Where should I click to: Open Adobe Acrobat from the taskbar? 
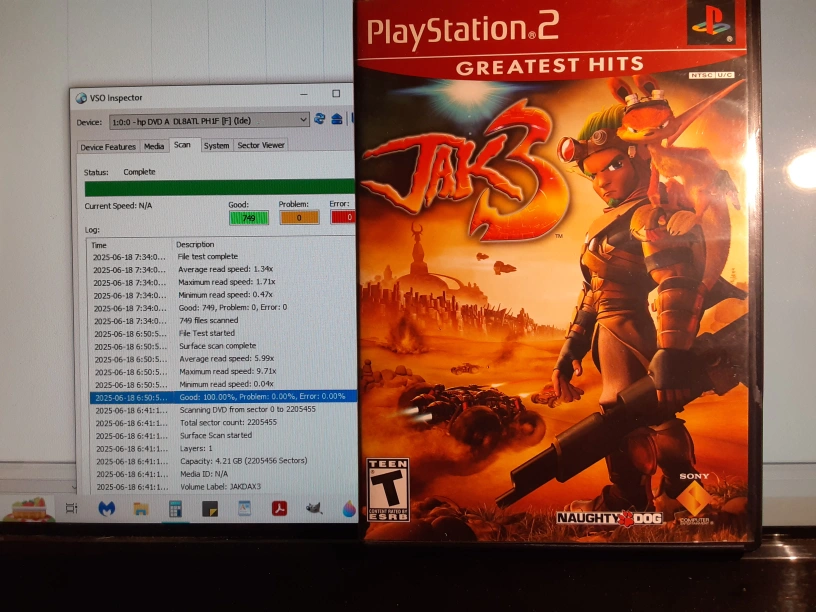279,508
